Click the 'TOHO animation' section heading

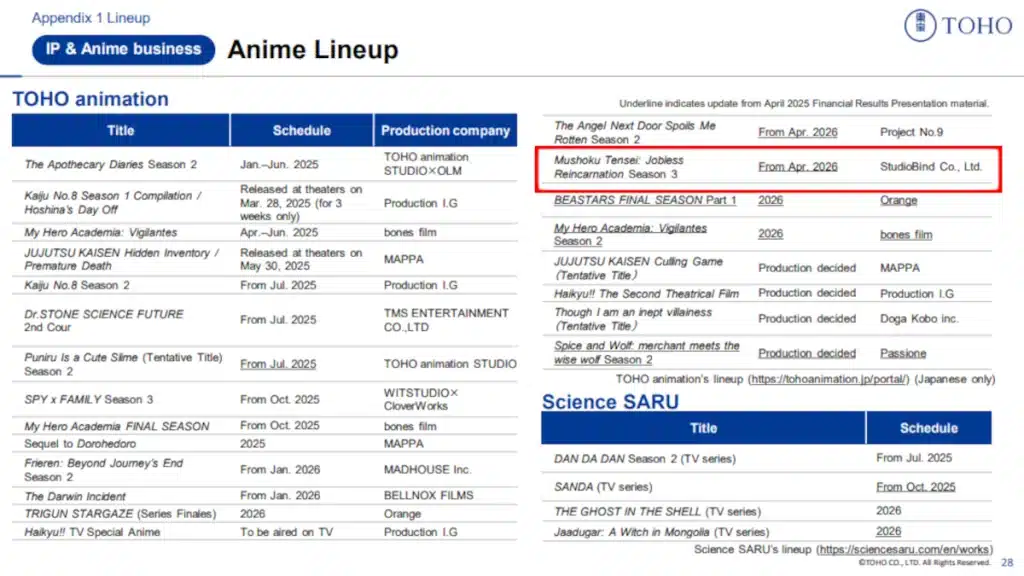(x=91, y=99)
